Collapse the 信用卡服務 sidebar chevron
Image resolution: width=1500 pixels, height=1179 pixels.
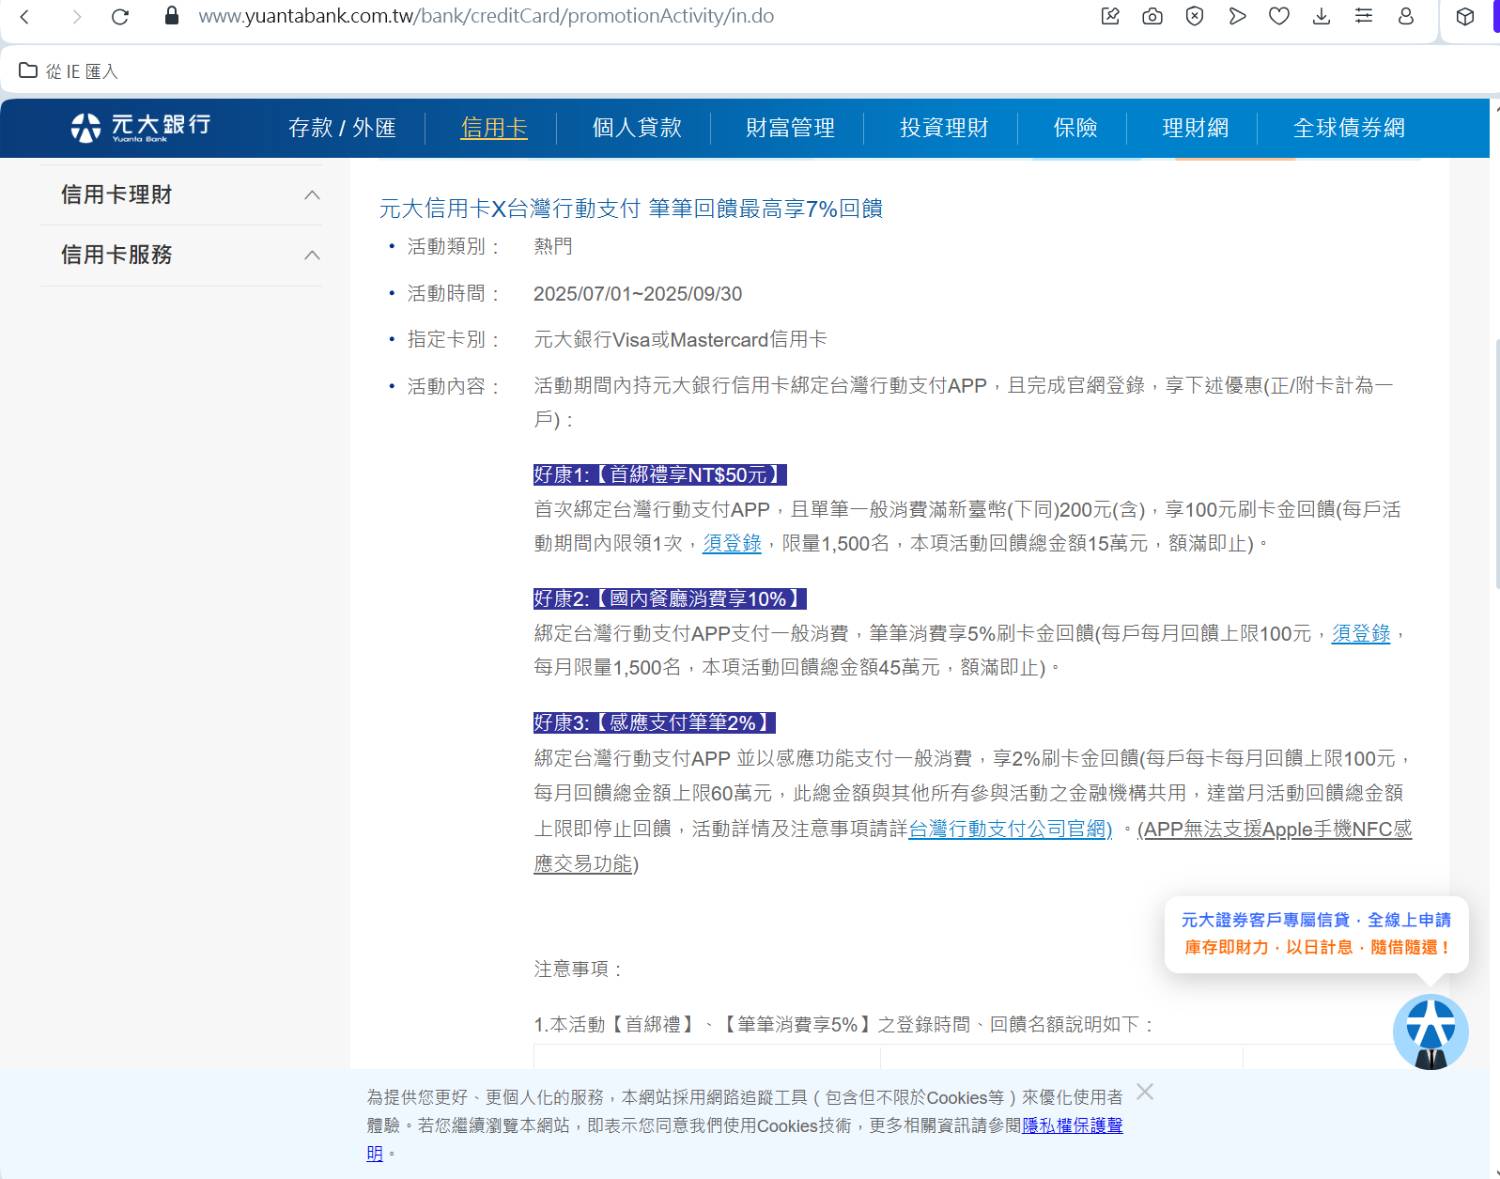[312, 255]
